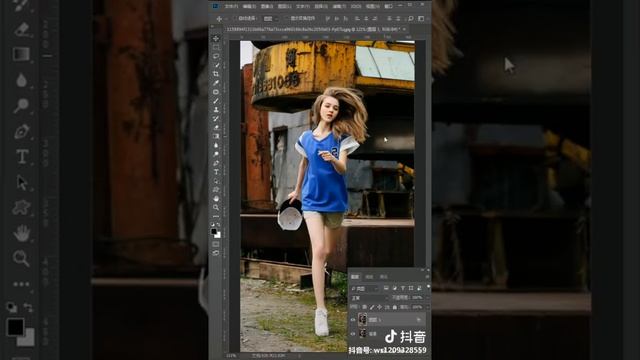The width and height of the screenshot is (640, 360).
Task: Open the Layers panel flyout menu
Action: point(427,277)
